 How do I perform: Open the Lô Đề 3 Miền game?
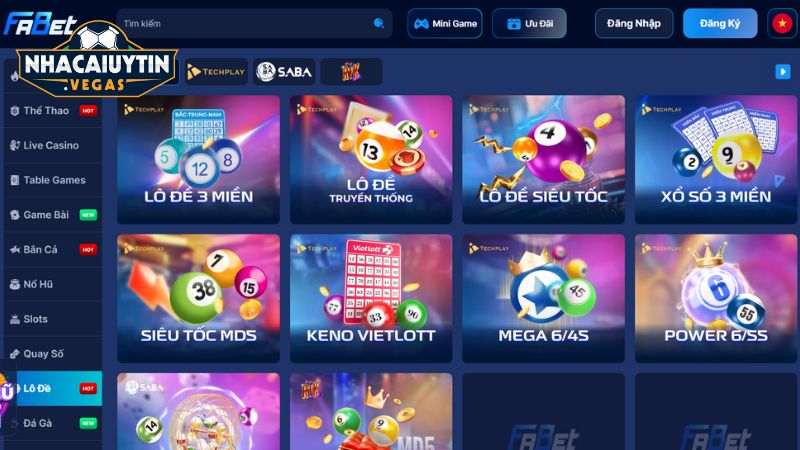pyautogui.click(x=198, y=160)
